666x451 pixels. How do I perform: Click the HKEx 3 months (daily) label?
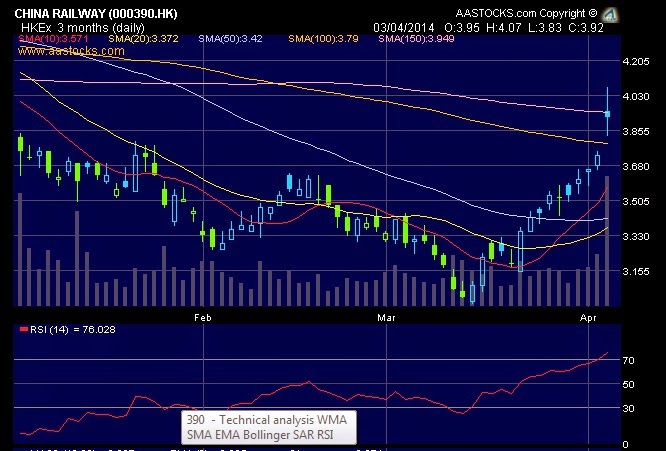point(83,28)
